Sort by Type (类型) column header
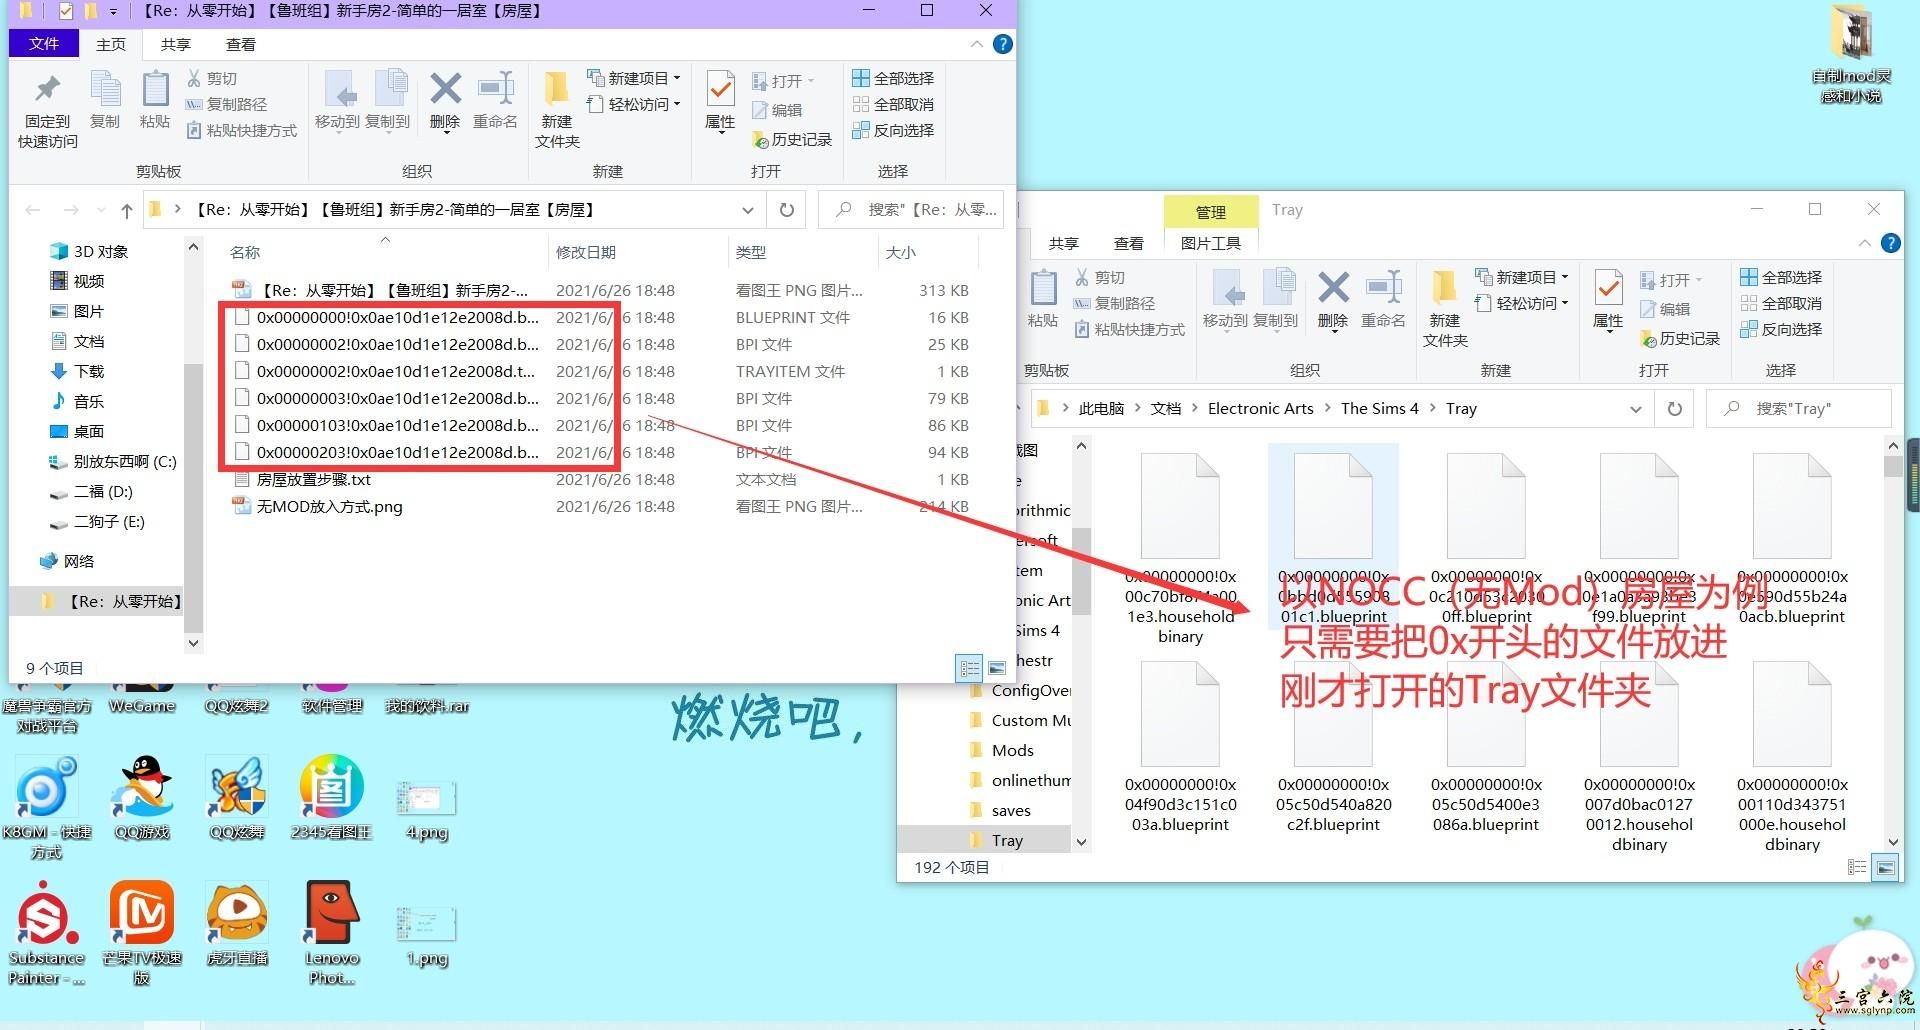Screen dimensions: 1920x1030 [x=802, y=252]
